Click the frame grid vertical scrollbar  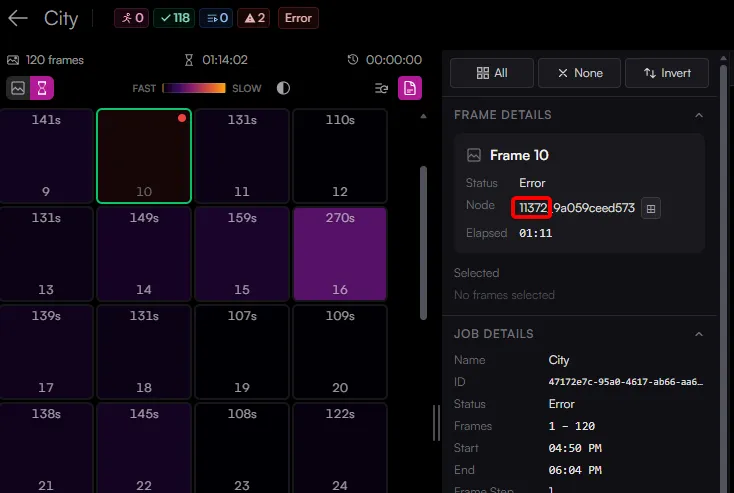423,243
